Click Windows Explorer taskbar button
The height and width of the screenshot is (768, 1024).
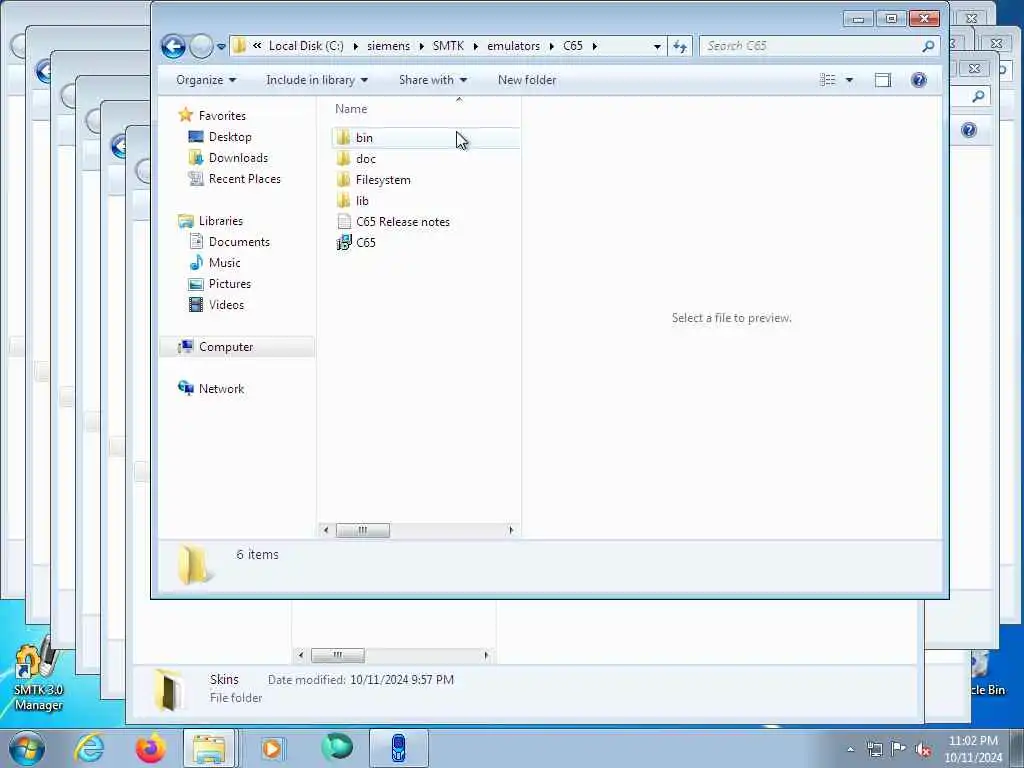point(209,748)
